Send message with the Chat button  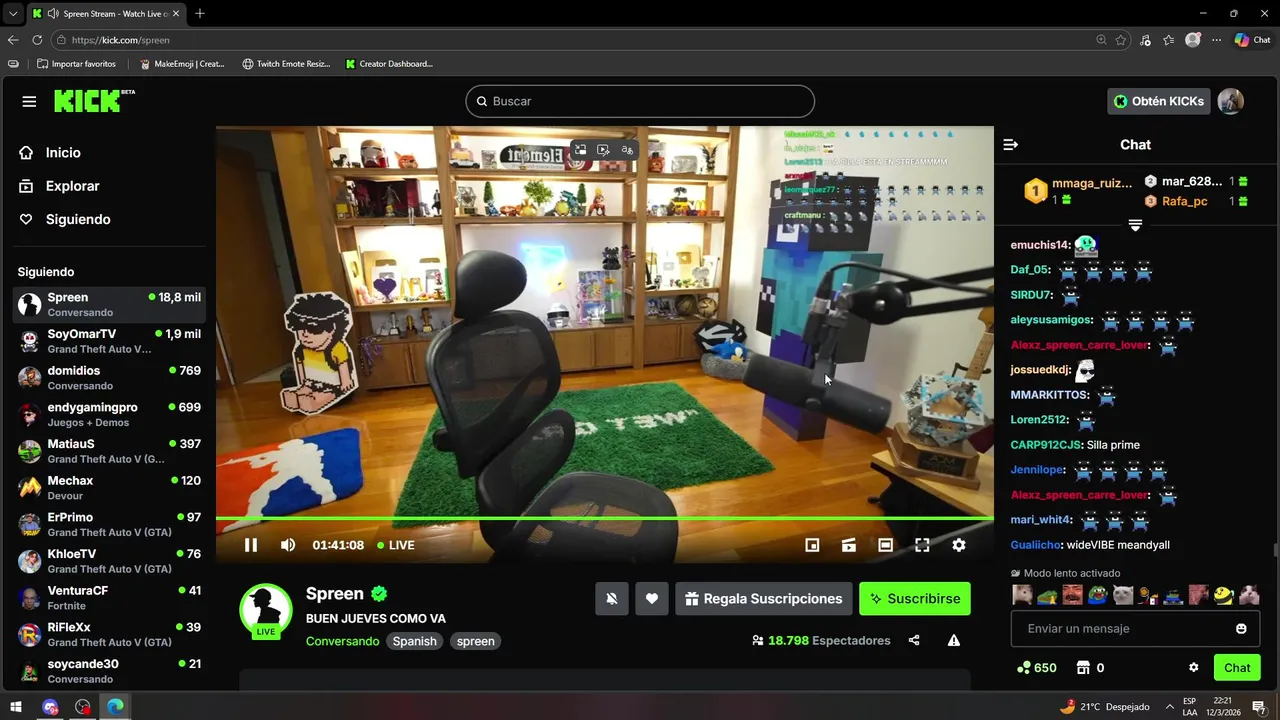point(1237,668)
